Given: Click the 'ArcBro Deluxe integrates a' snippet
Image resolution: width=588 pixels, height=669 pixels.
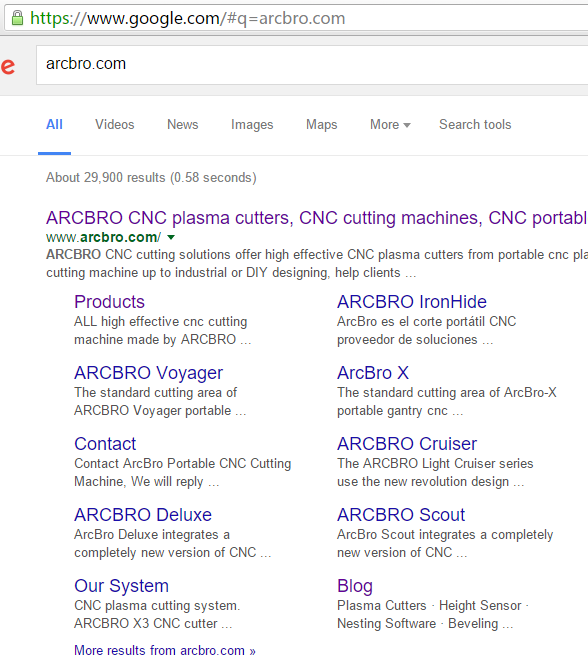Looking at the screenshot, I should click(x=152, y=535).
